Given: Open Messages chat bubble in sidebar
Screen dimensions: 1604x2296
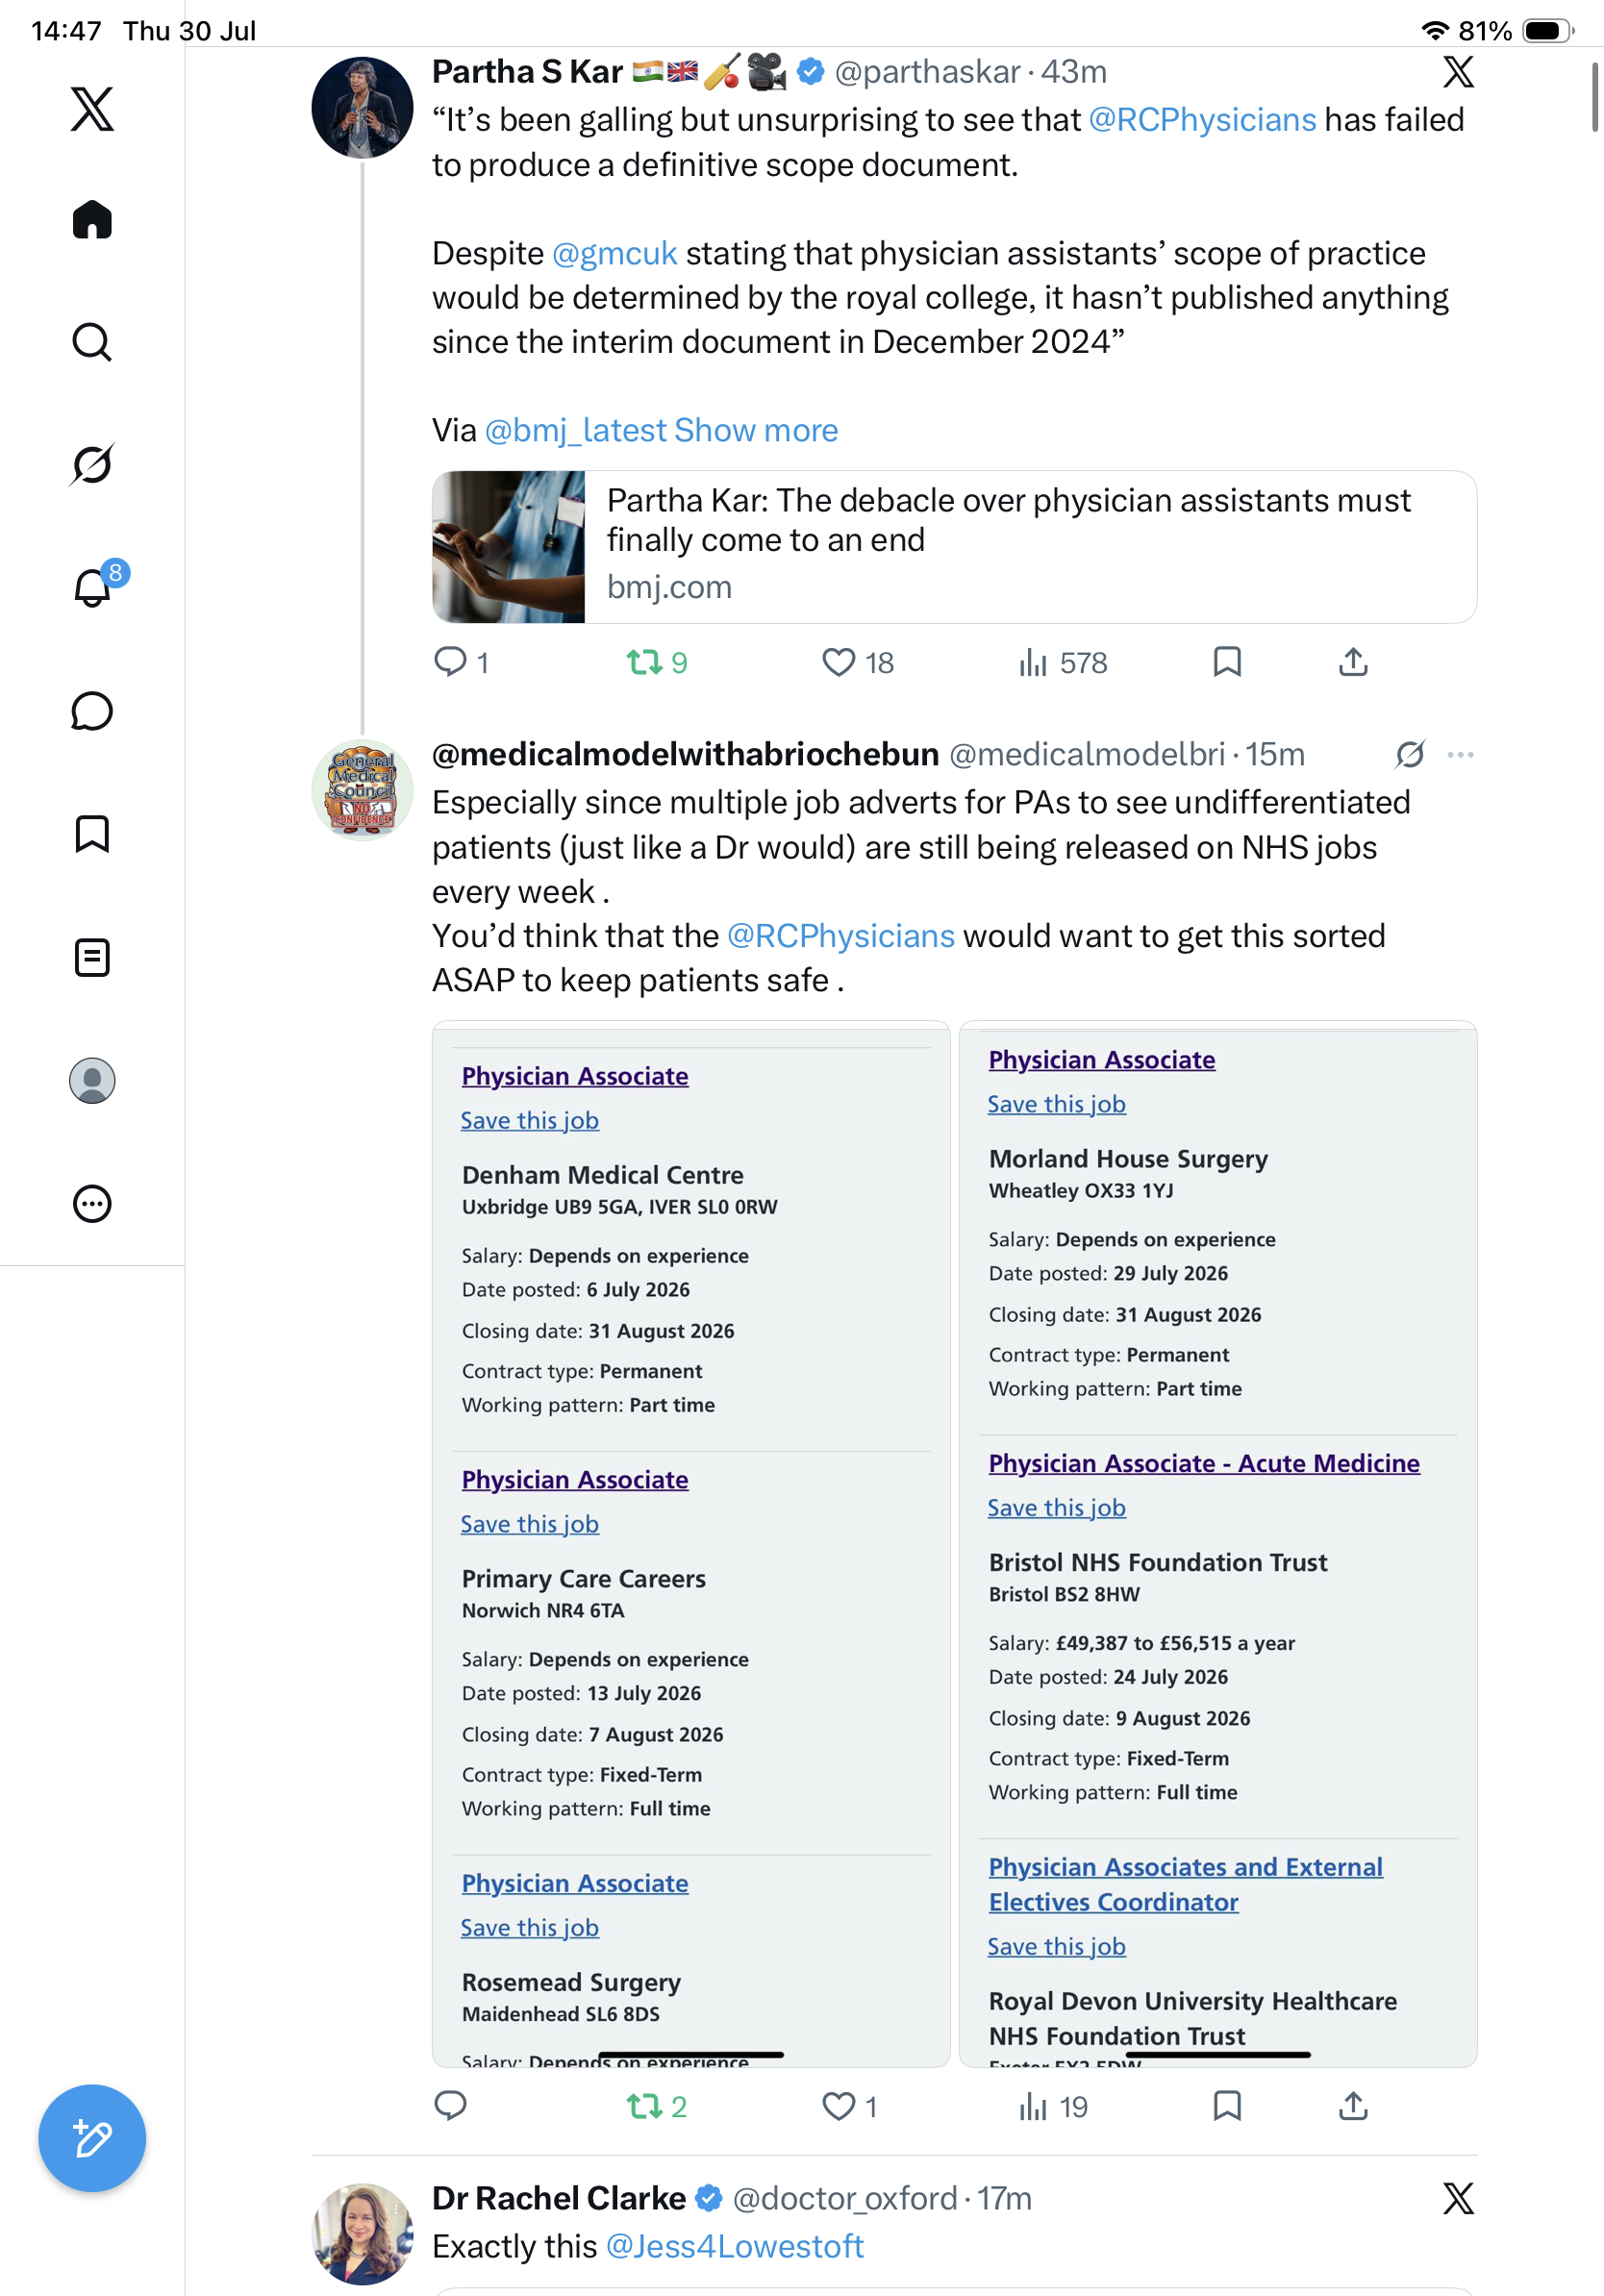Looking at the screenshot, I should pyautogui.click(x=92, y=711).
